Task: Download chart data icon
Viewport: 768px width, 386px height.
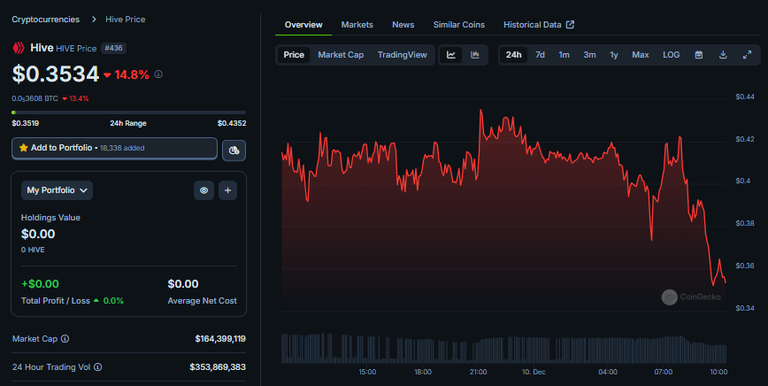Action: 723,55
